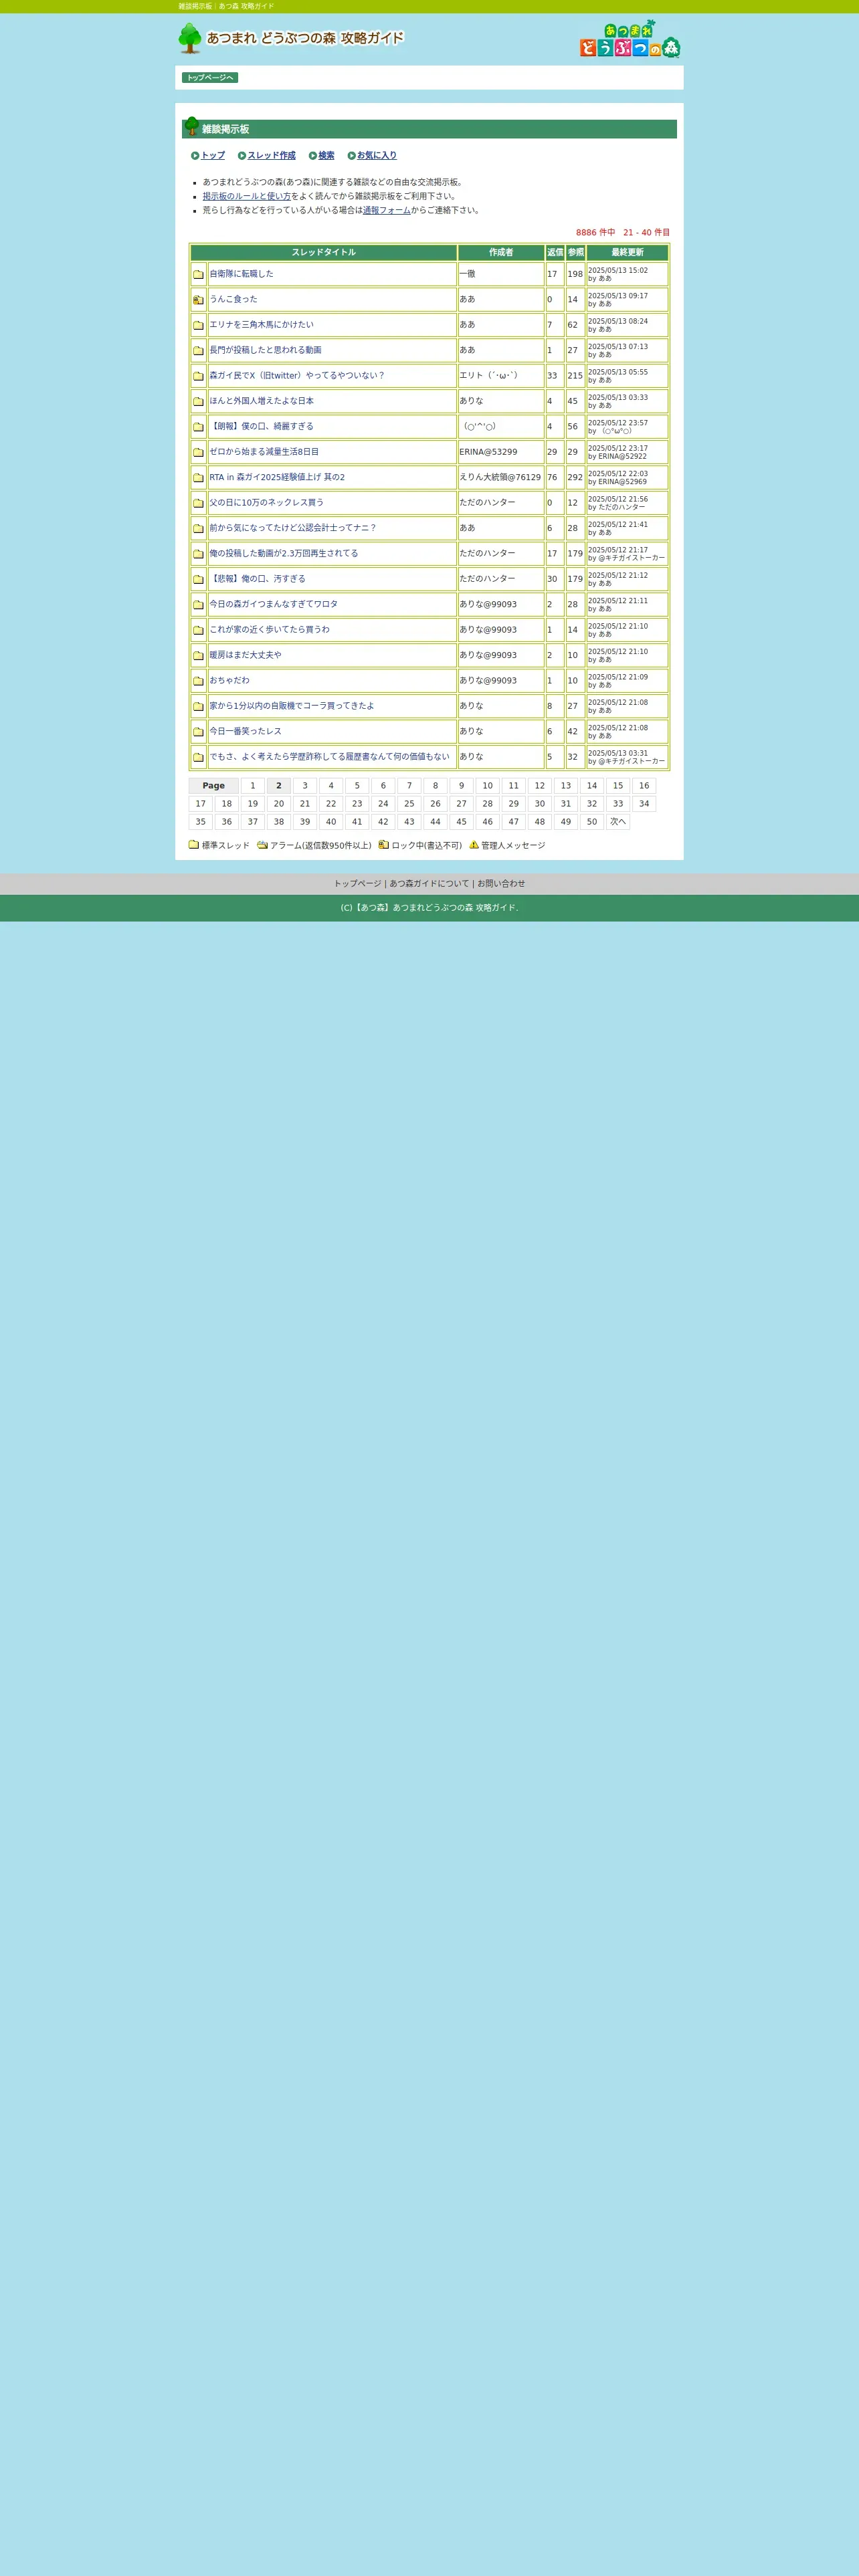Viewport: 859px width, 2576px height.
Task: Go to page 3 in pagination
Action: [x=305, y=786]
